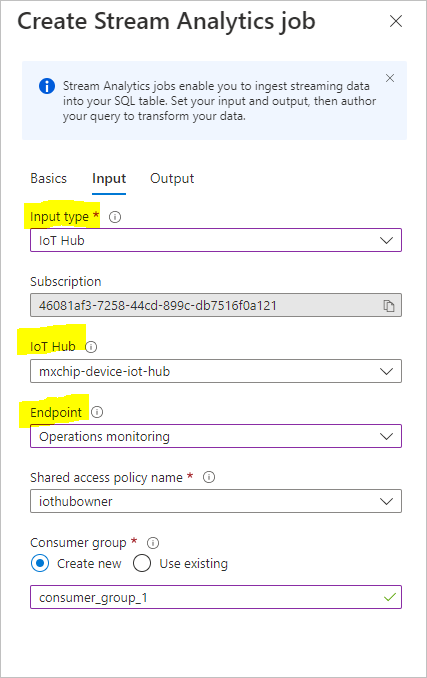Image resolution: width=427 pixels, height=678 pixels.
Task: Open the Input type dropdown showing IoT Hub
Action: (x=216, y=240)
